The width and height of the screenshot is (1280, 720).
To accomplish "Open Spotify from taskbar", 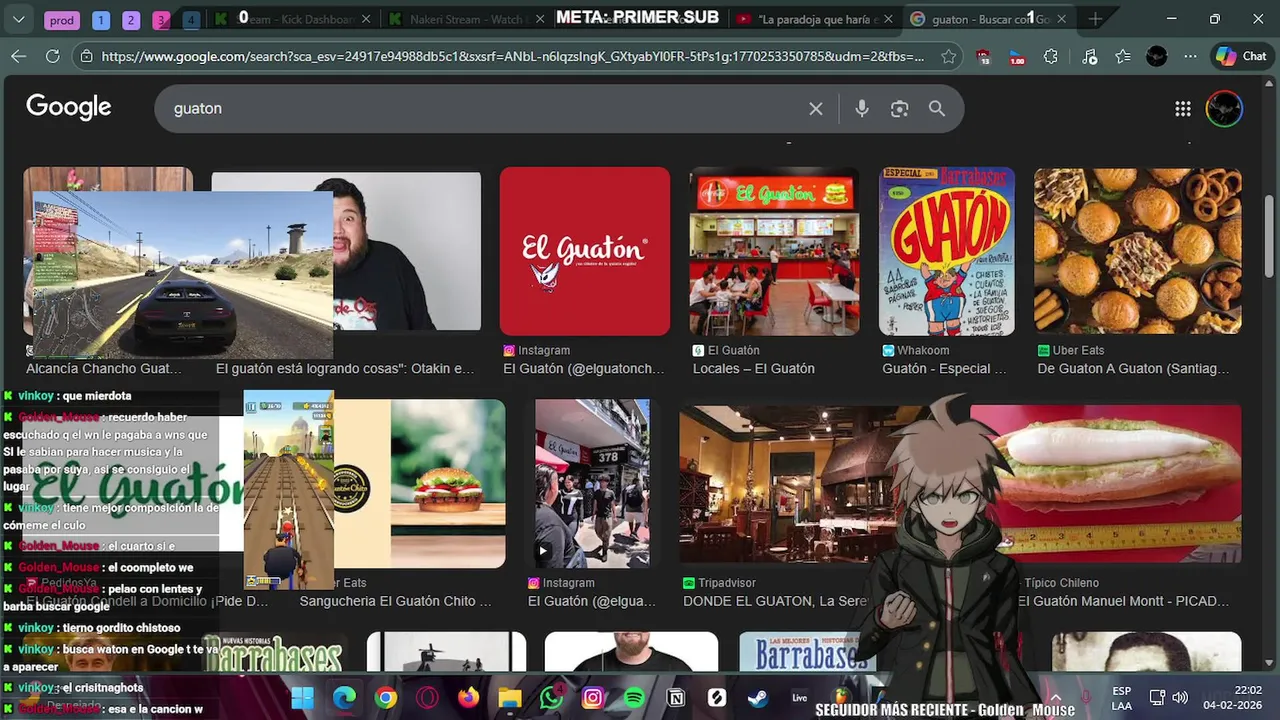I will tap(634, 697).
